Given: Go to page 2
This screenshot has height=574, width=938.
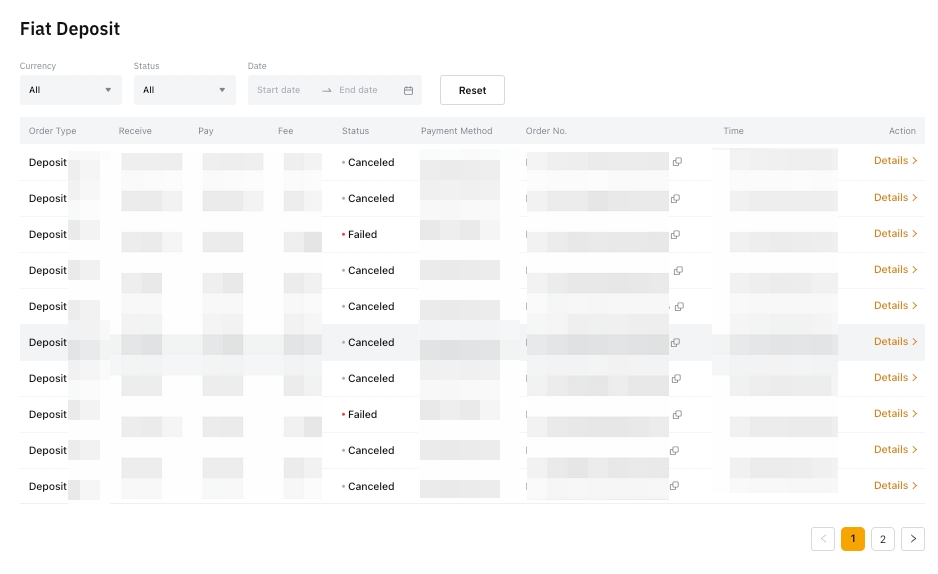Looking at the screenshot, I should pyautogui.click(x=882, y=540).
